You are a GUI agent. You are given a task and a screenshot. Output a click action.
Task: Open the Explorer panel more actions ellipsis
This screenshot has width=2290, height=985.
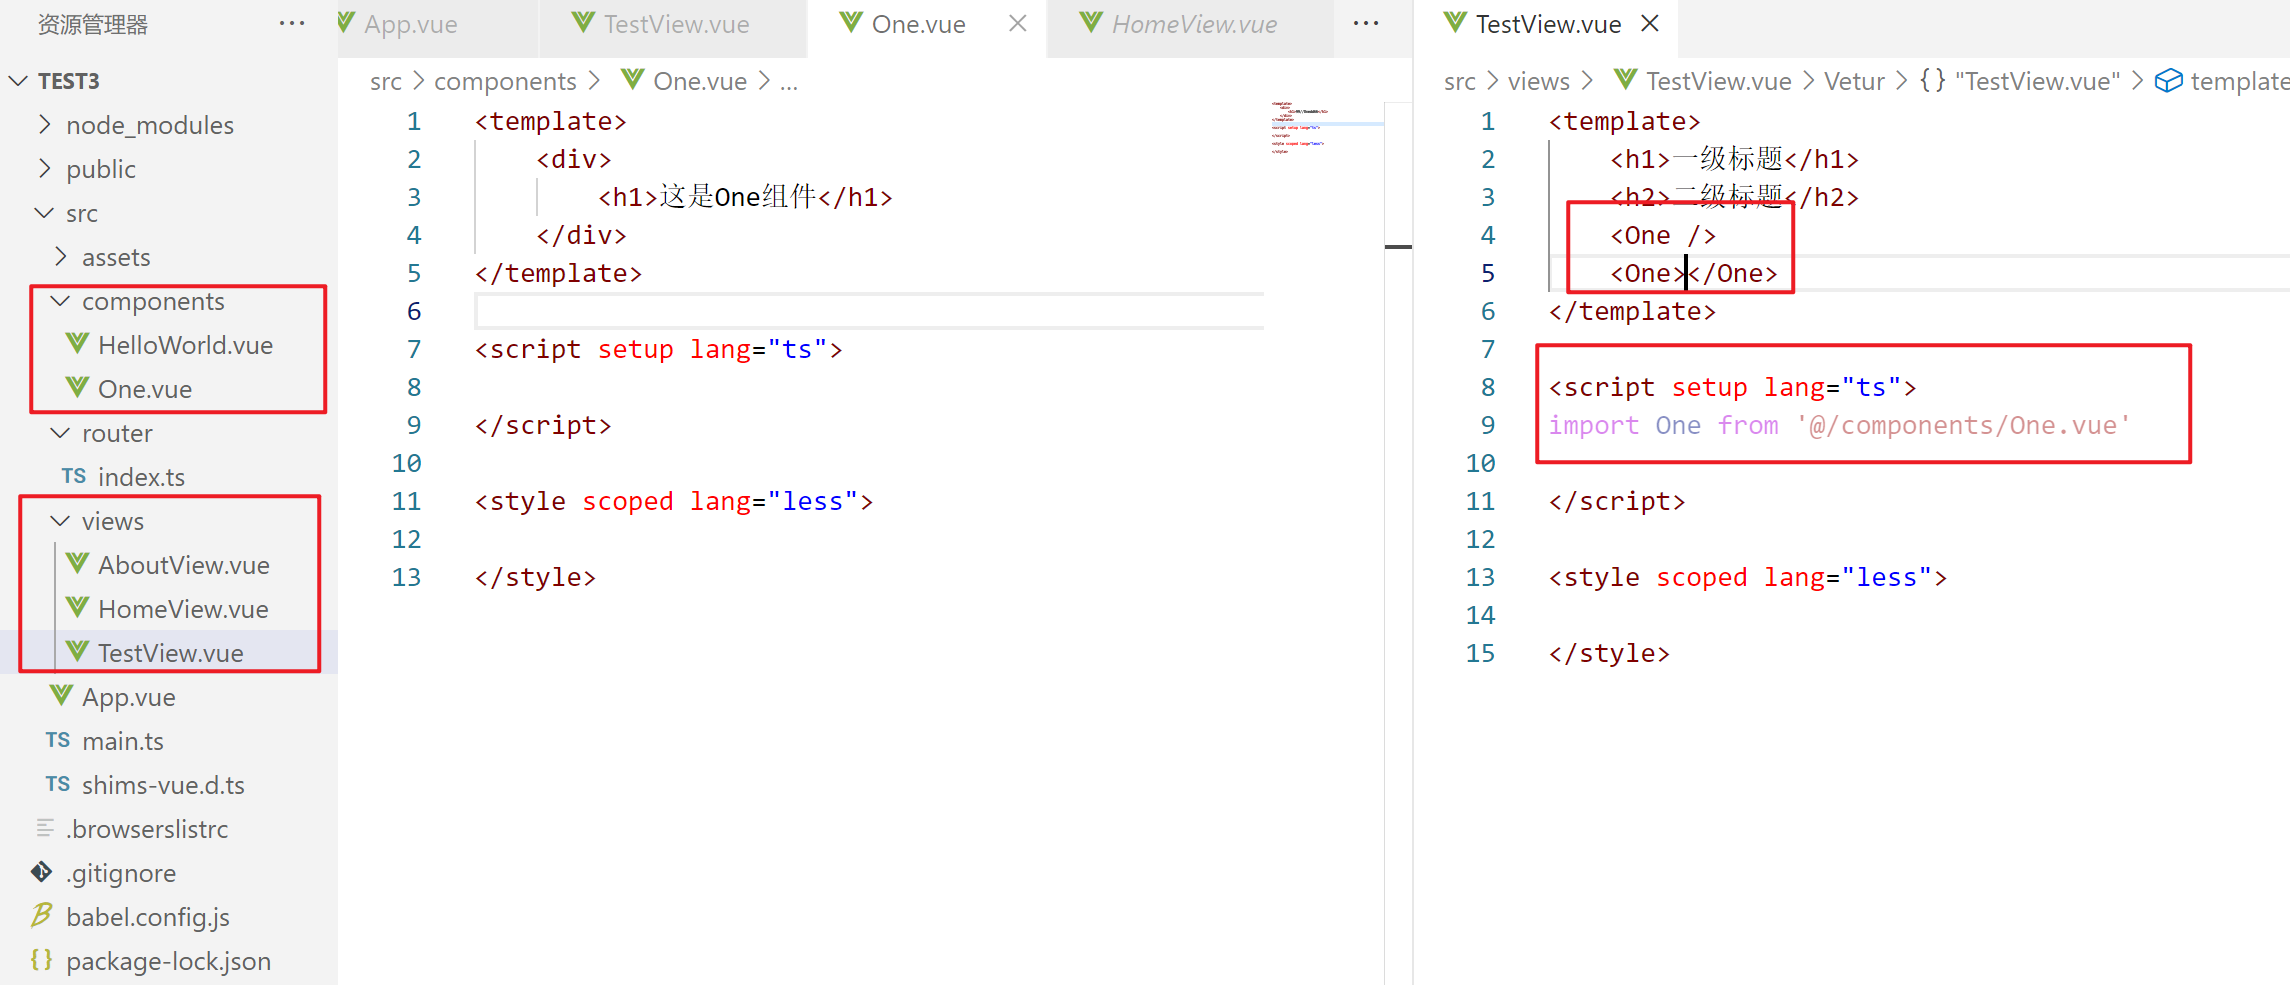[291, 24]
